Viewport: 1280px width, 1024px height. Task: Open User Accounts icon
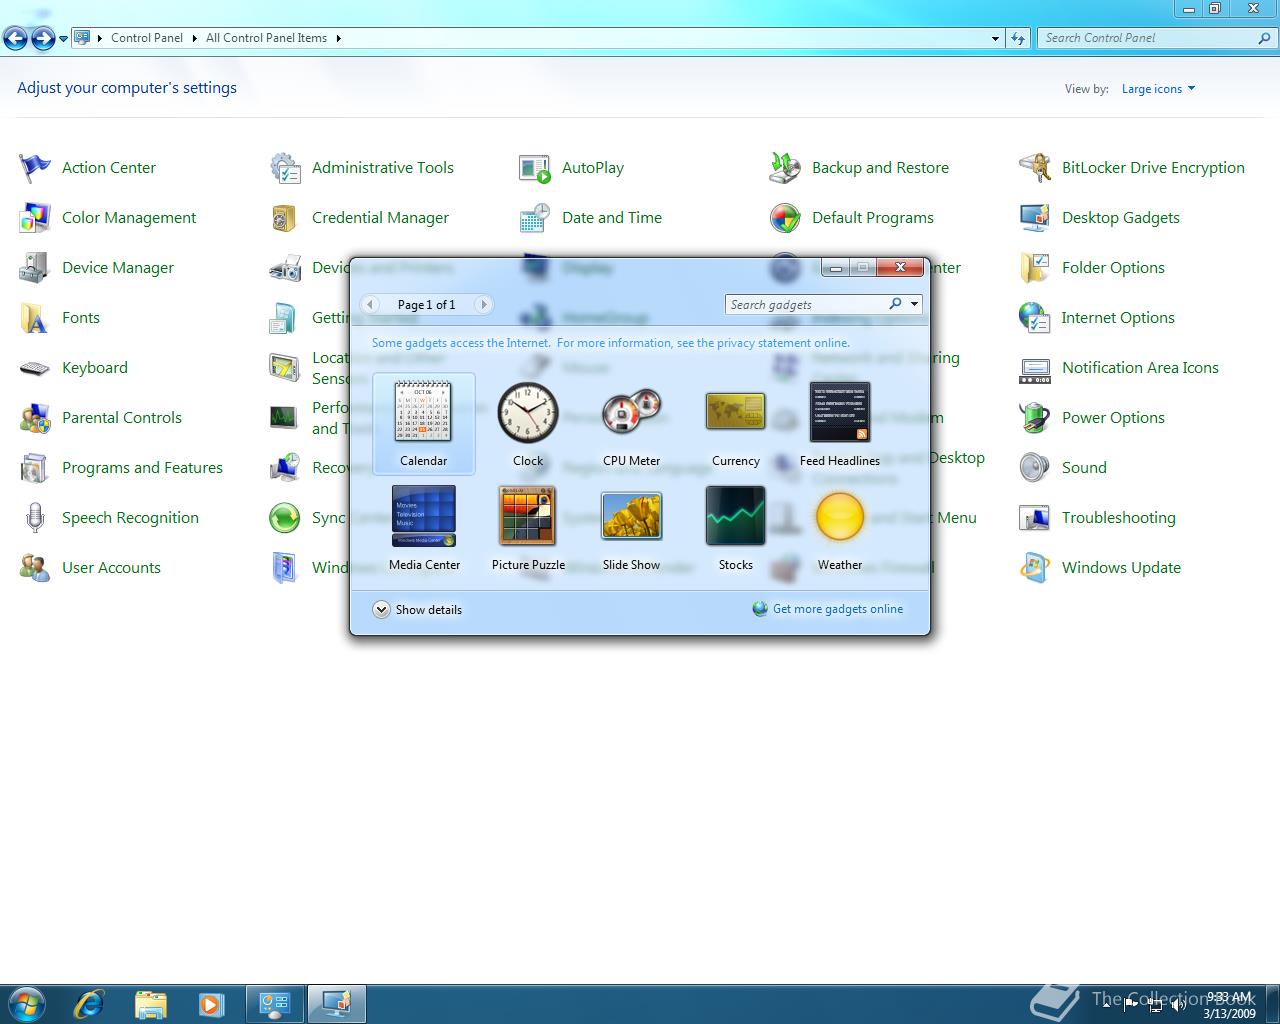pos(35,568)
